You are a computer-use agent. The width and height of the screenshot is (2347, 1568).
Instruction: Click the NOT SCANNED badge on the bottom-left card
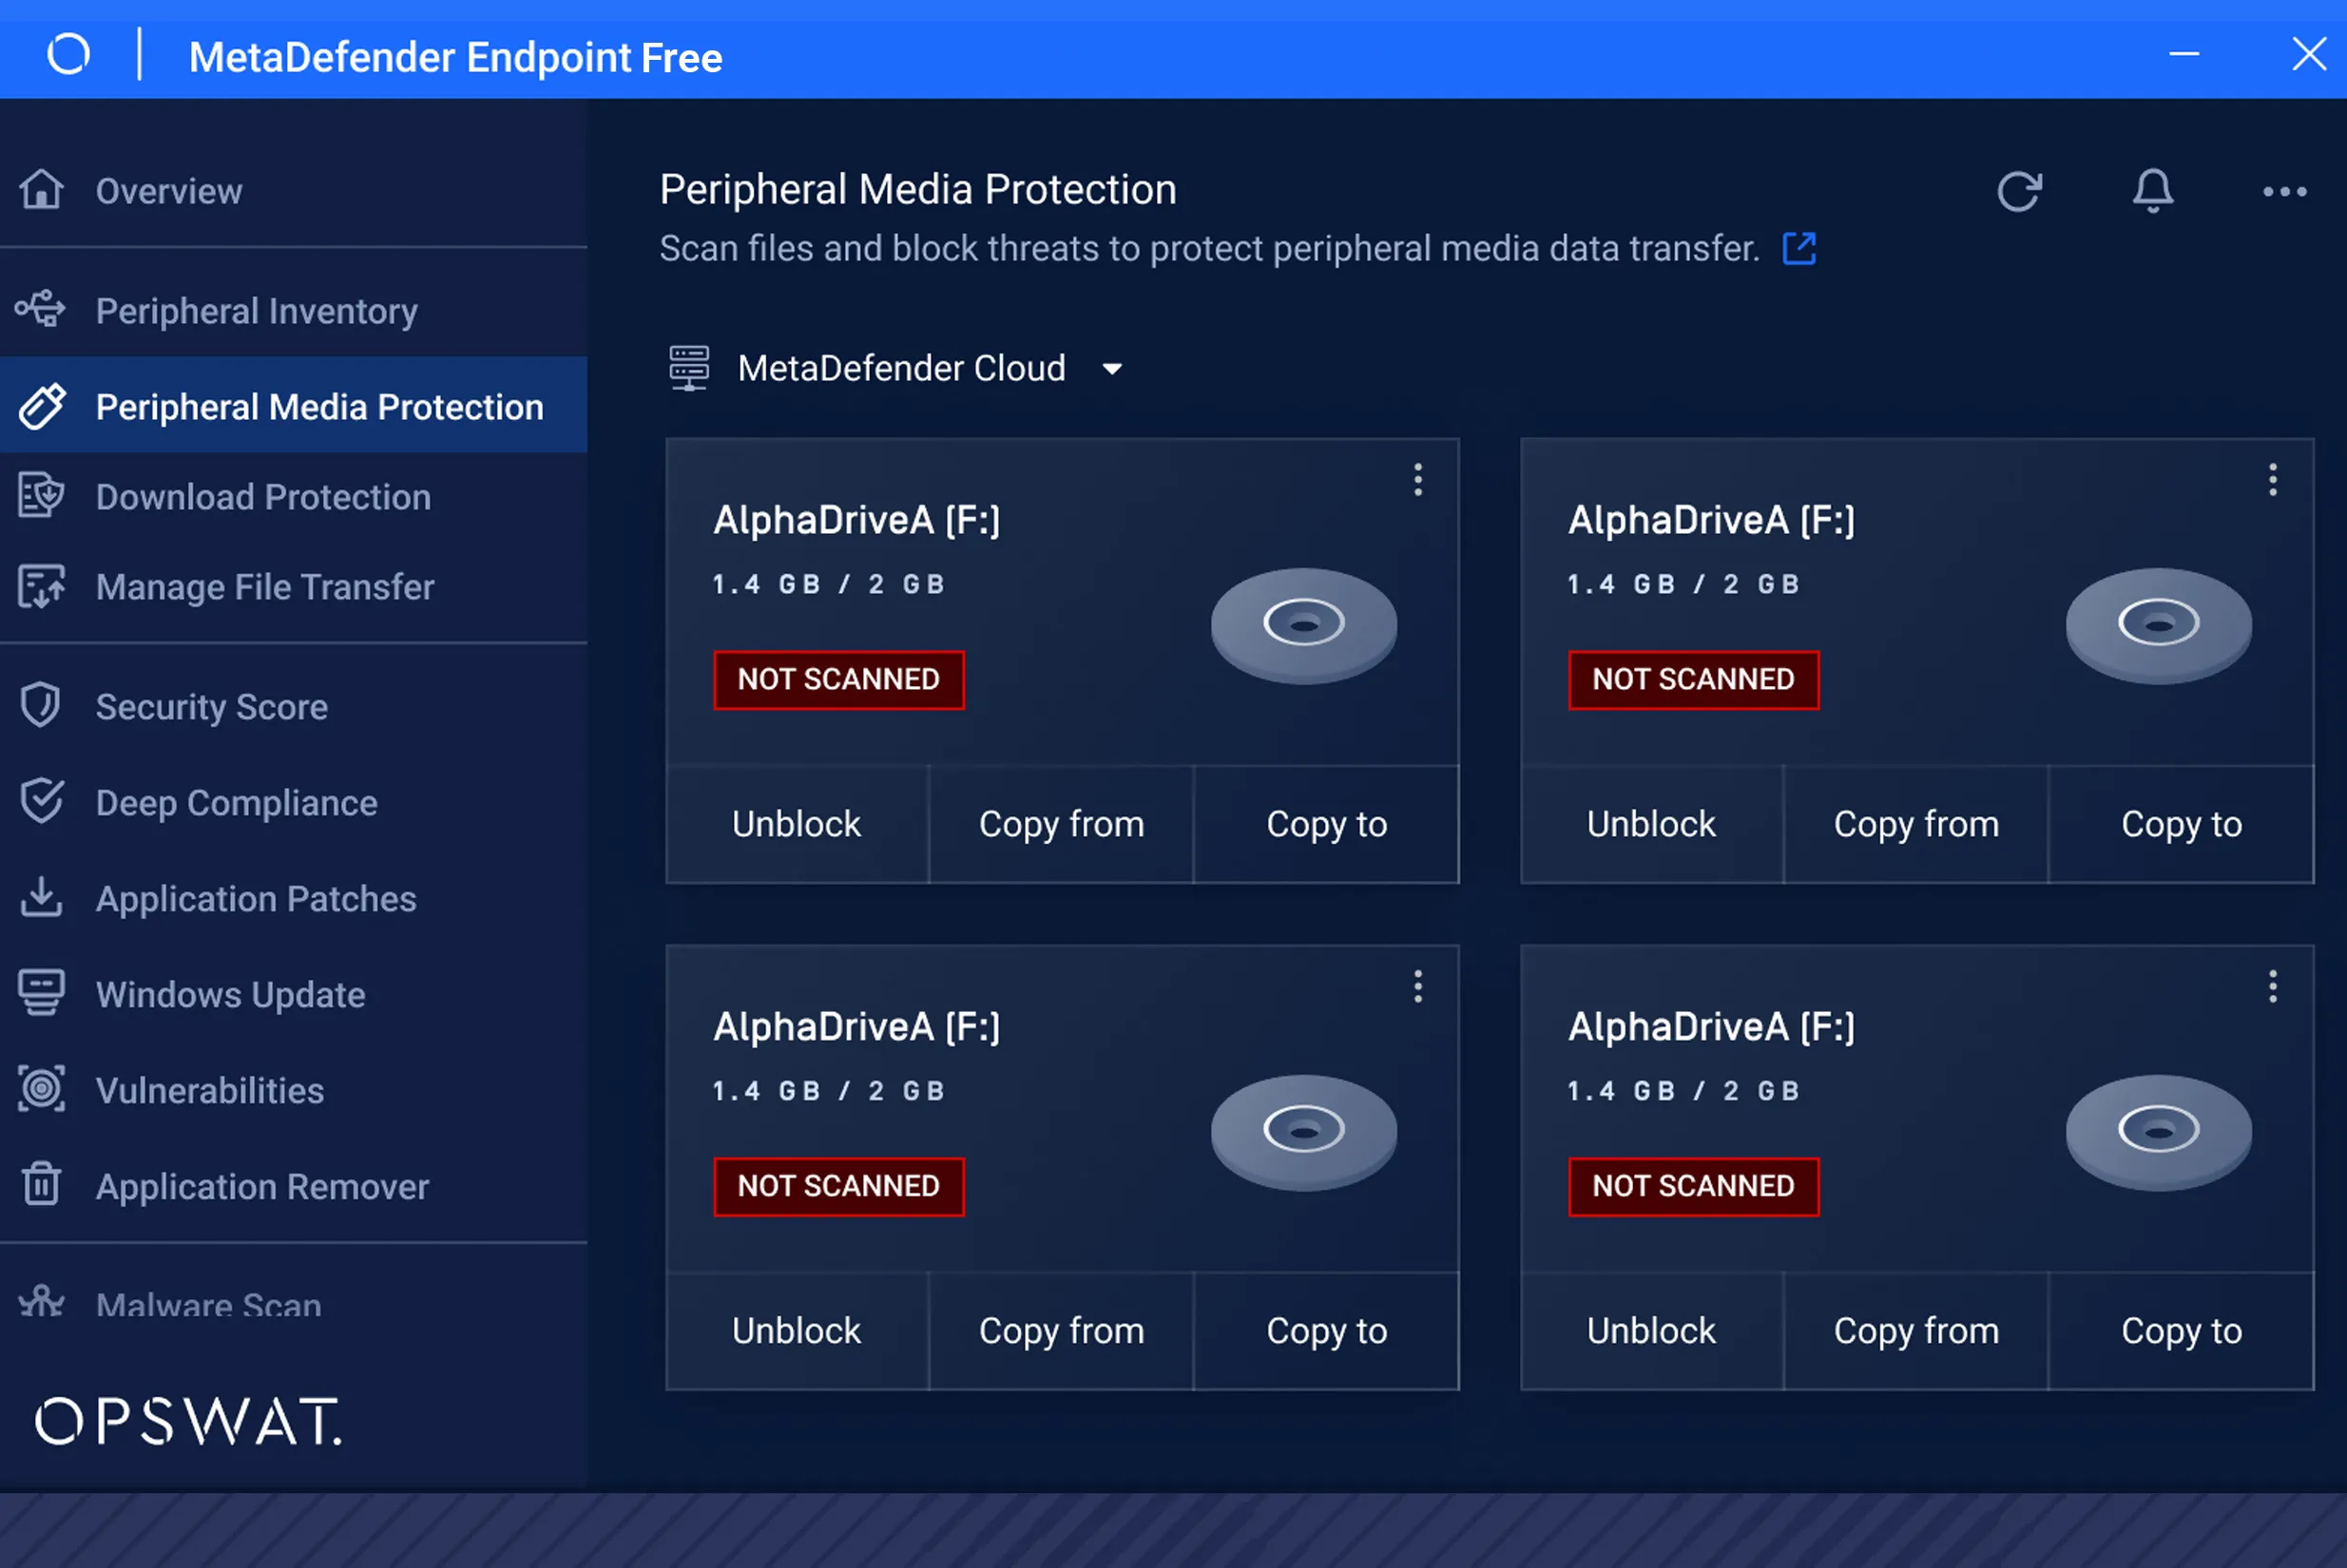point(839,1187)
